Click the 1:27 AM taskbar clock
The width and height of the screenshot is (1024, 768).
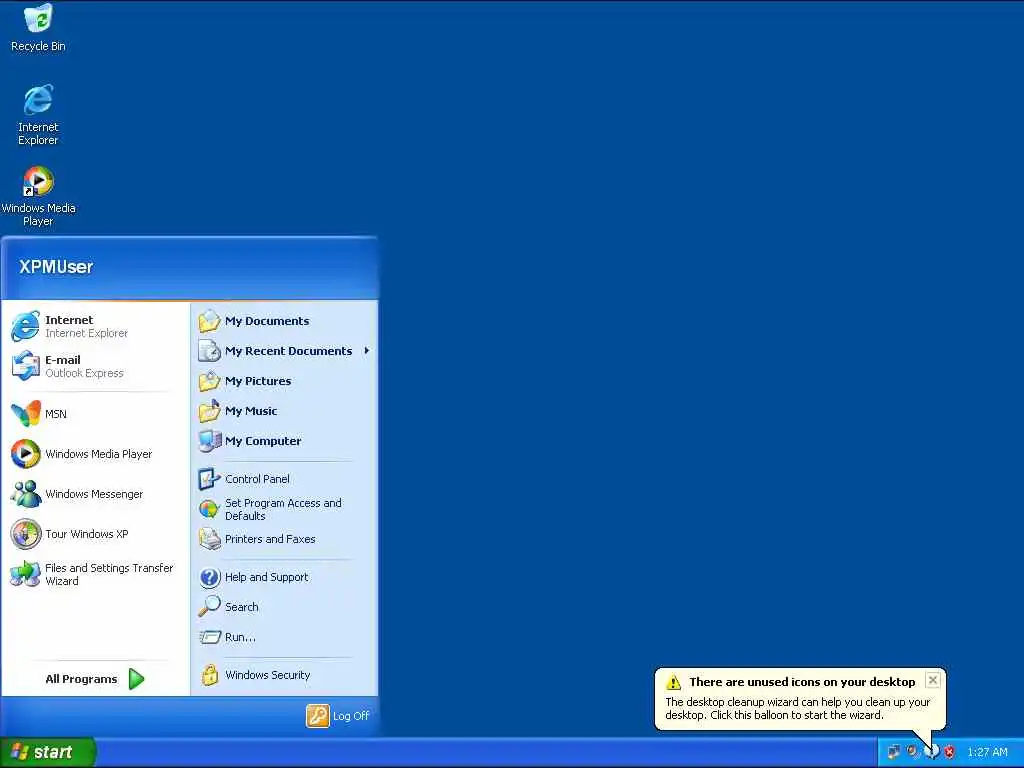[x=987, y=752]
